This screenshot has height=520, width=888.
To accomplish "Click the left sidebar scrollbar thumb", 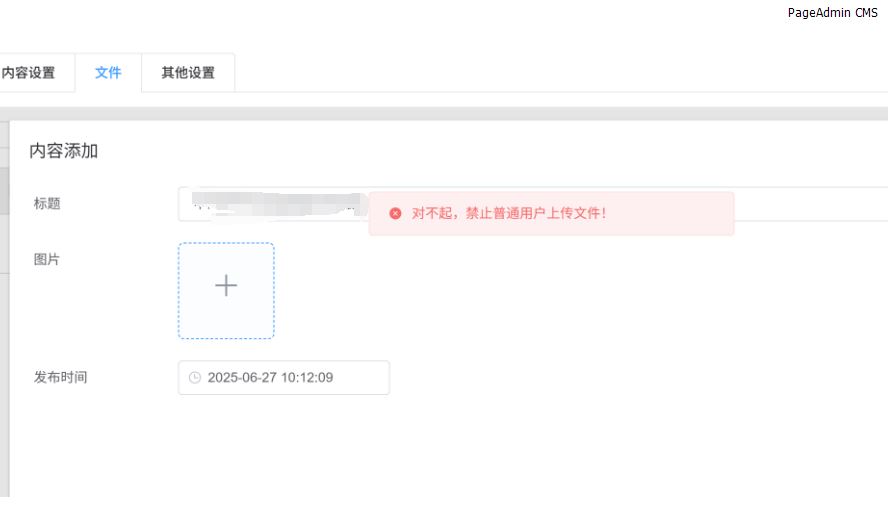I will (x=4, y=190).
